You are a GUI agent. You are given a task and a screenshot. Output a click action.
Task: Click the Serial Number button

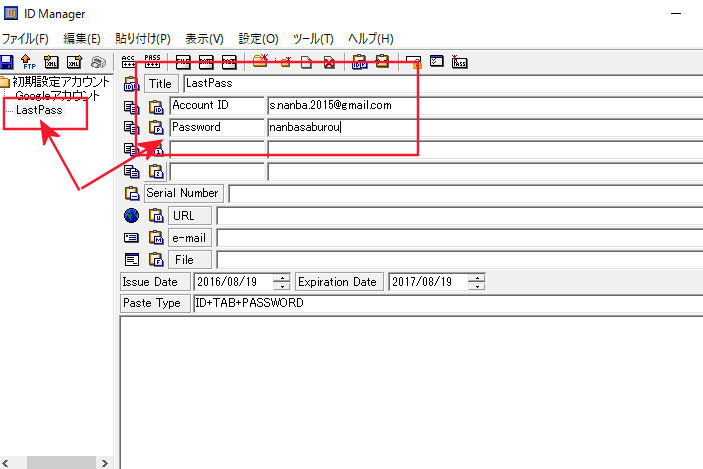183,193
